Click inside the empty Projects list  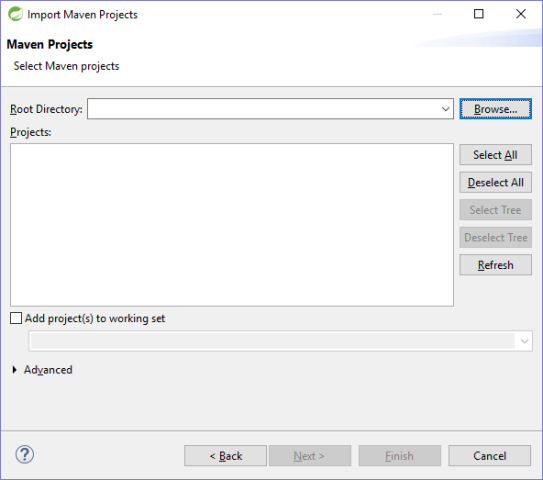pos(232,225)
